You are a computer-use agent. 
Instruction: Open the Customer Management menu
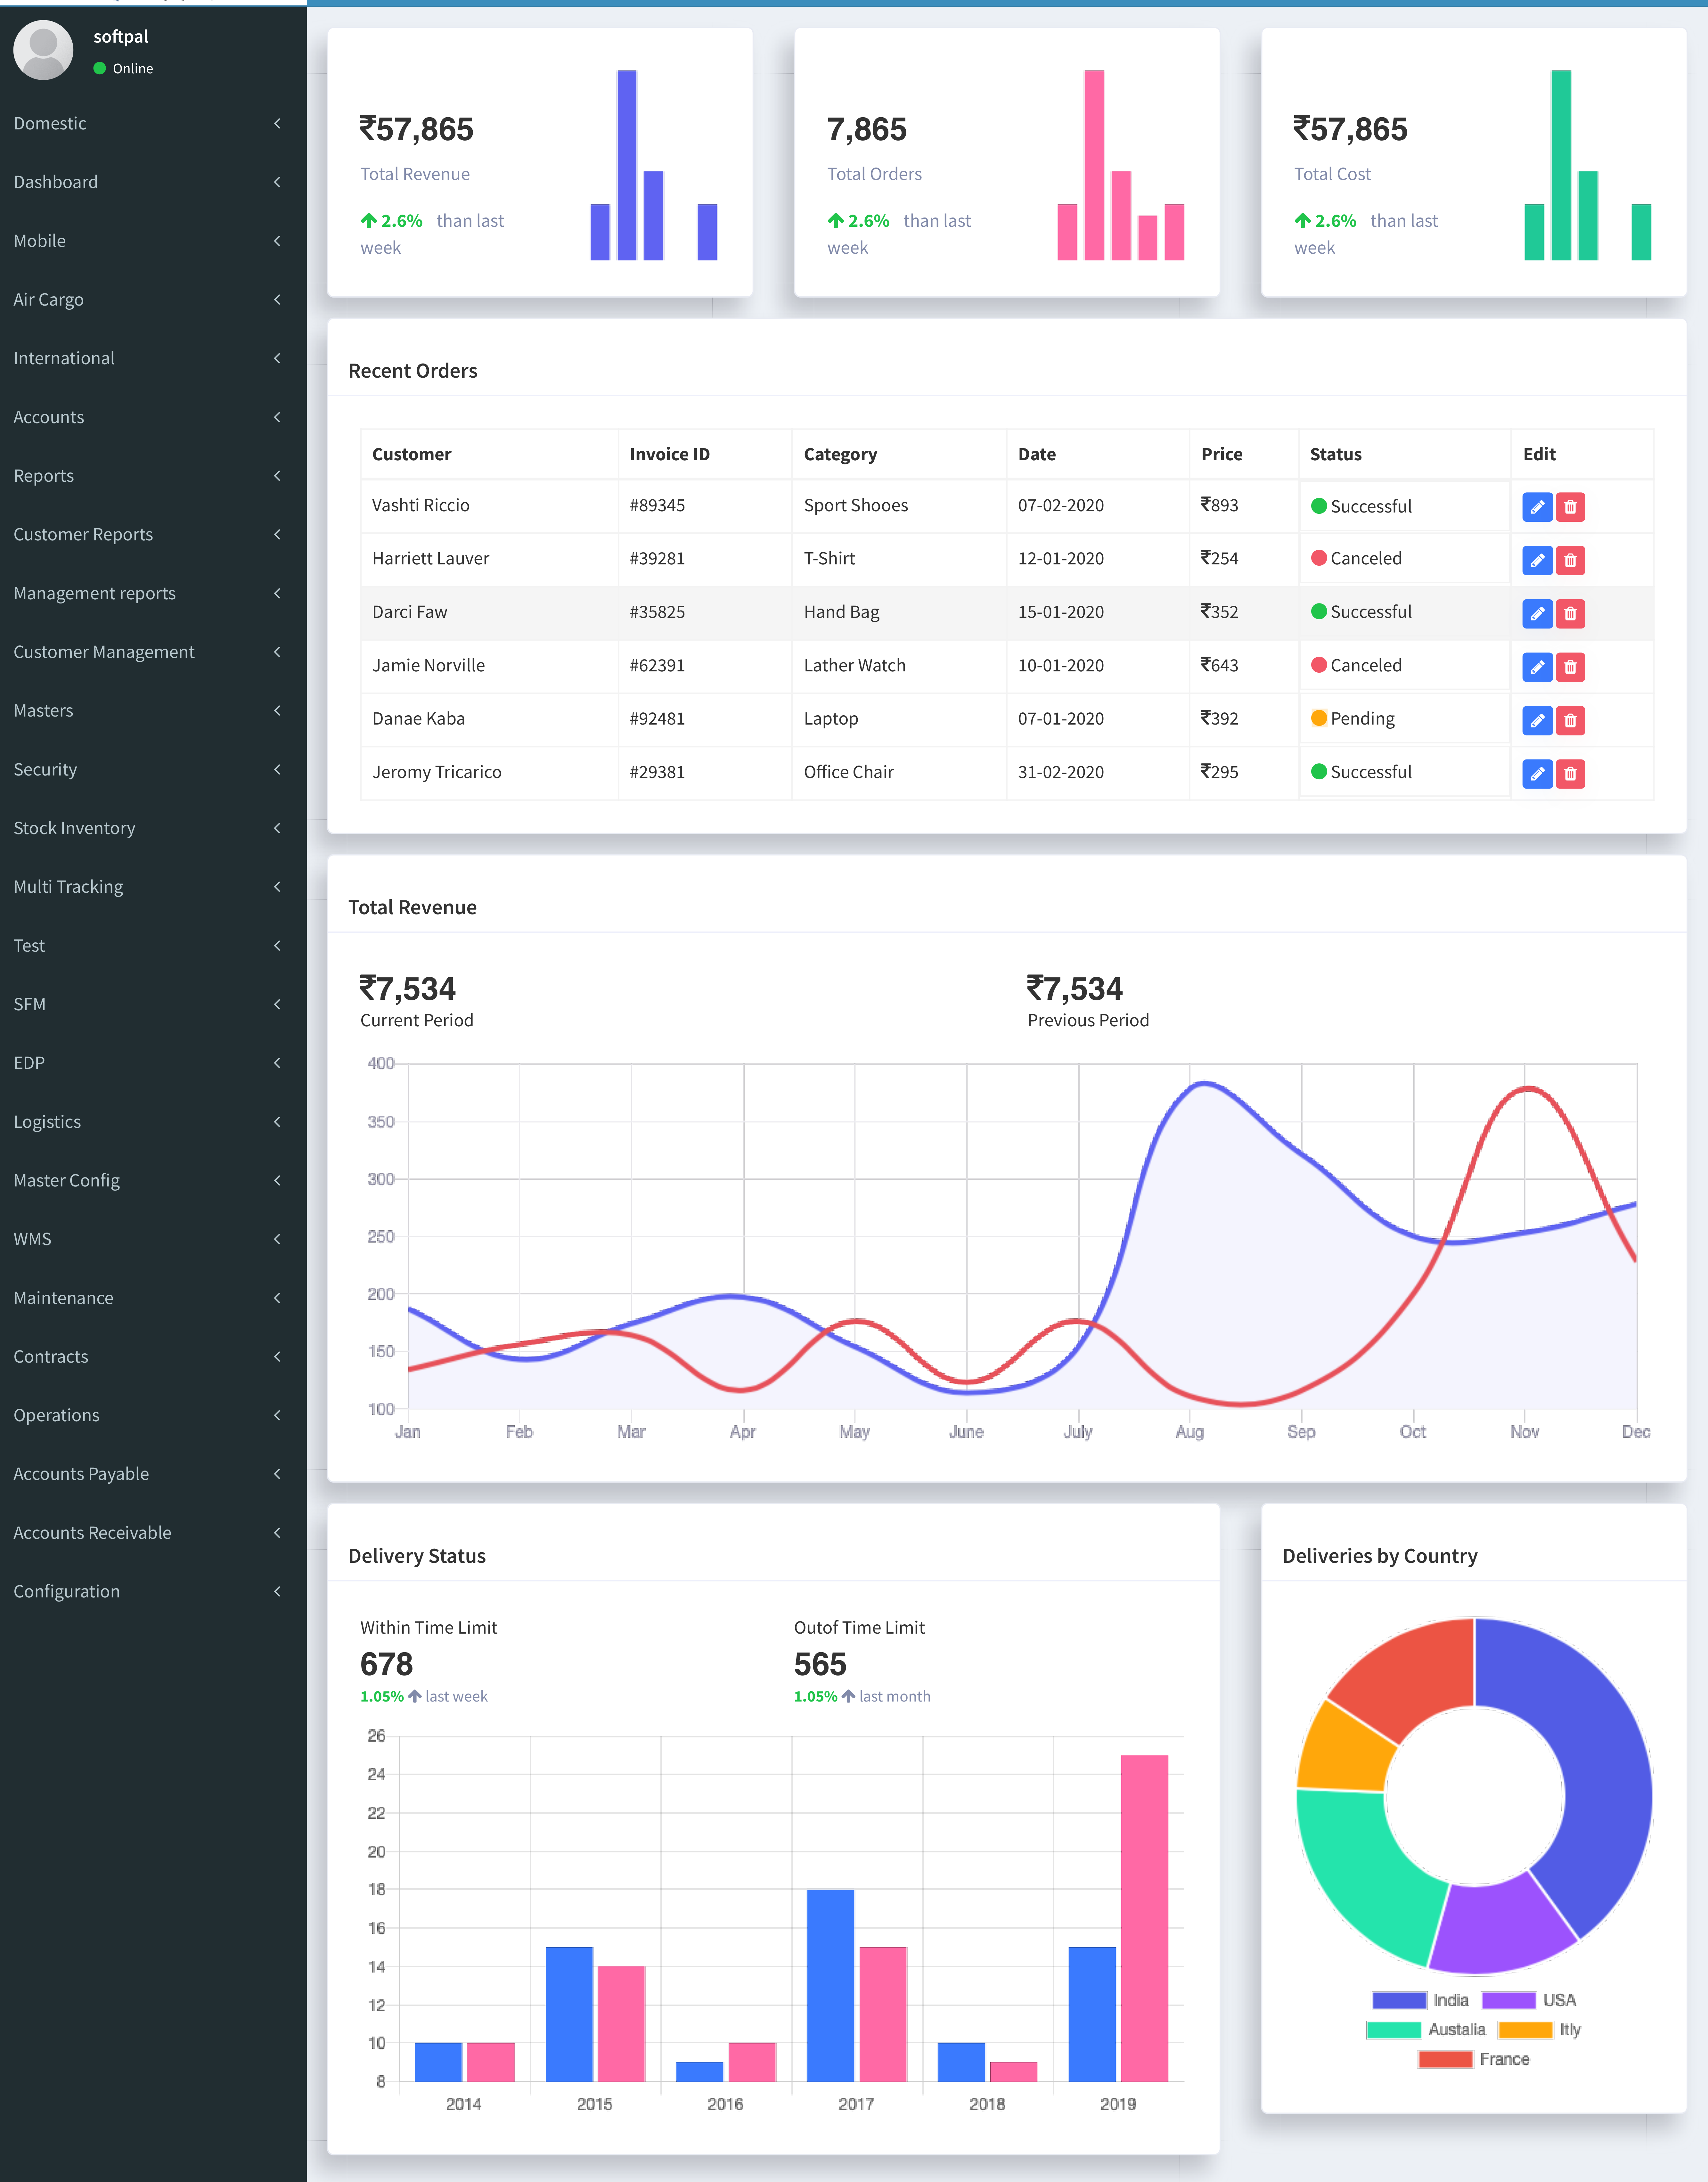click(x=153, y=652)
